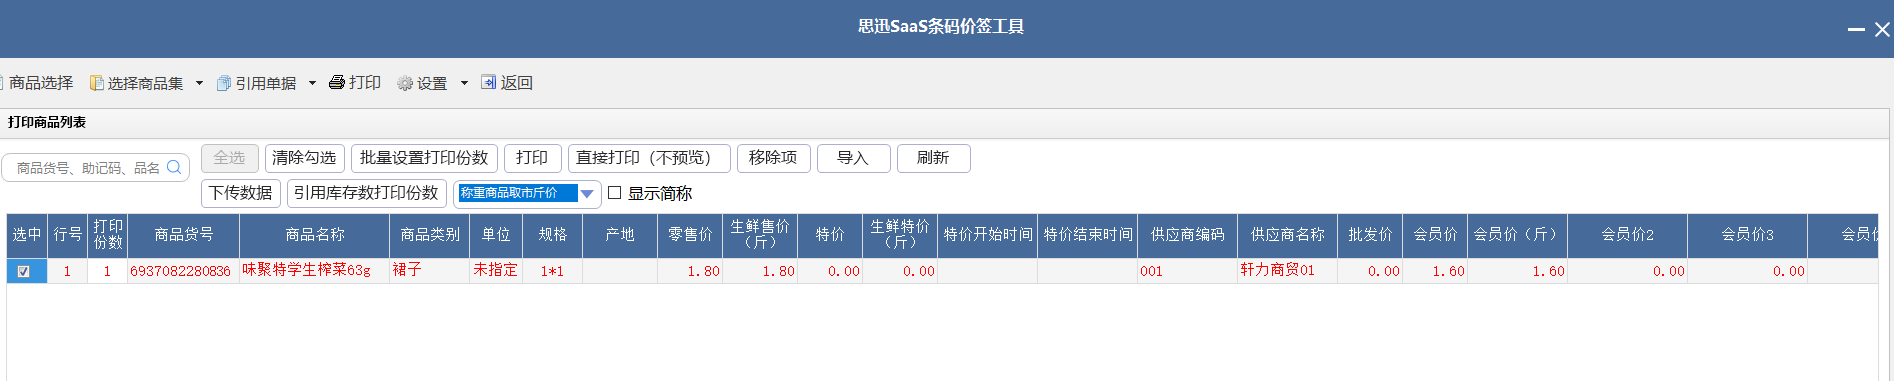Expand the 设置 dropdown arrow
Viewport: 1894px width, 381px height.
[464, 83]
